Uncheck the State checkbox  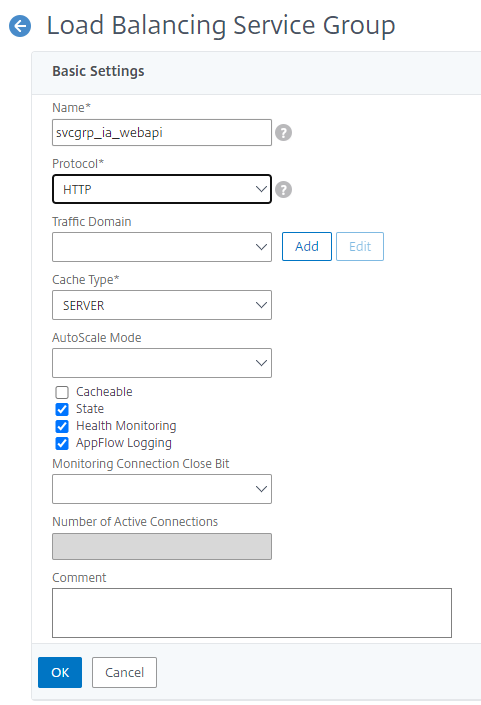coord(62,409)
